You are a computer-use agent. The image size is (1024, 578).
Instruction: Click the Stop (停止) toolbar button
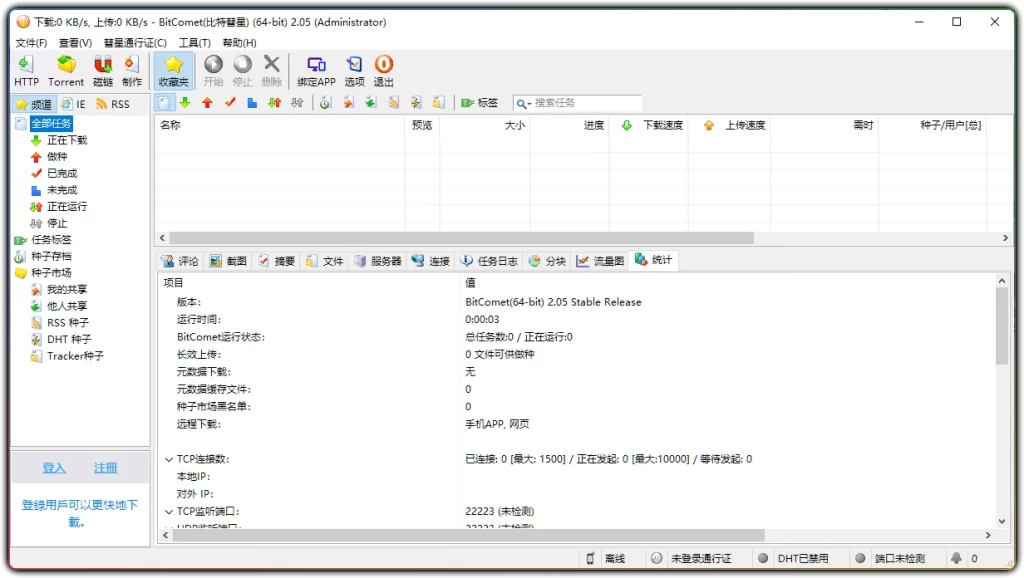242,71
